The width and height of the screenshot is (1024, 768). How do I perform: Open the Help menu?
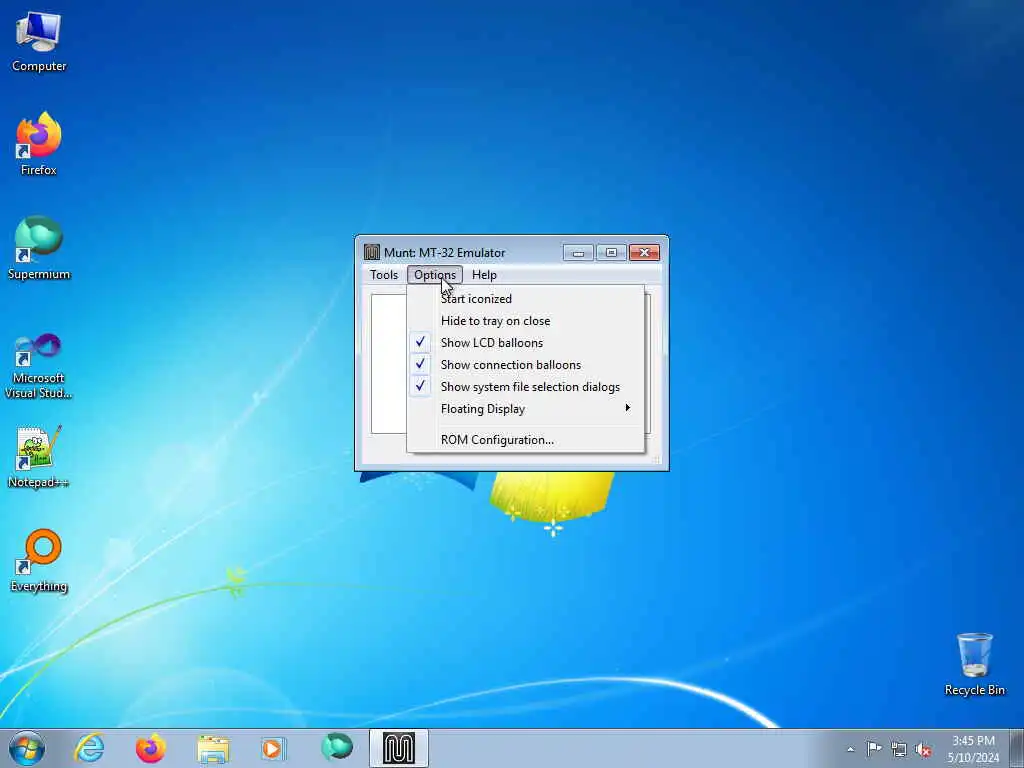[x=485, y=275]
